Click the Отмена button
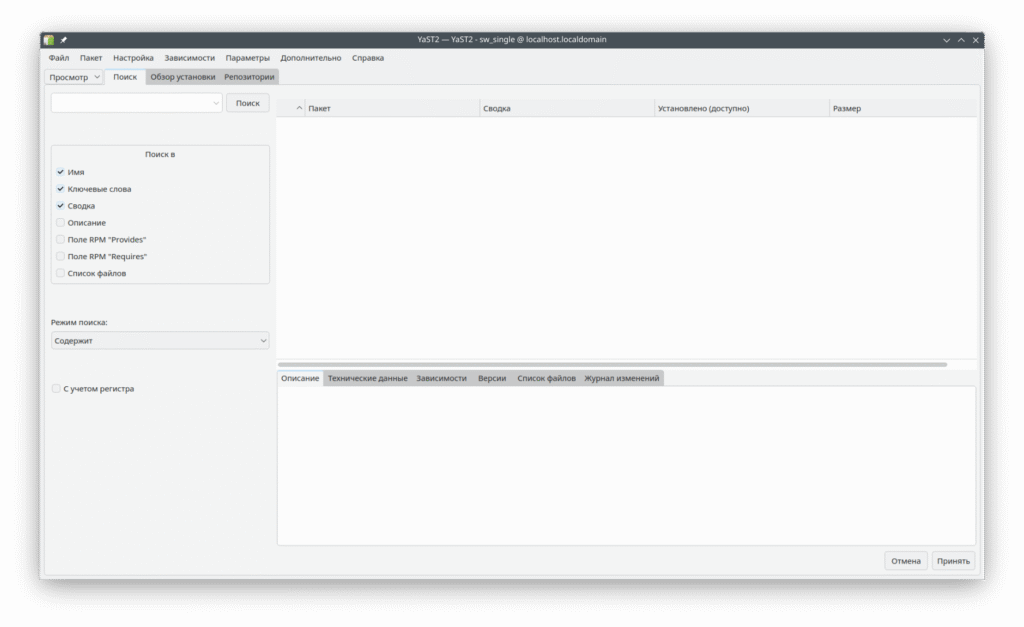Viewport: 1024px width, 627px height. pyautogui.click(x=906, y=561)
